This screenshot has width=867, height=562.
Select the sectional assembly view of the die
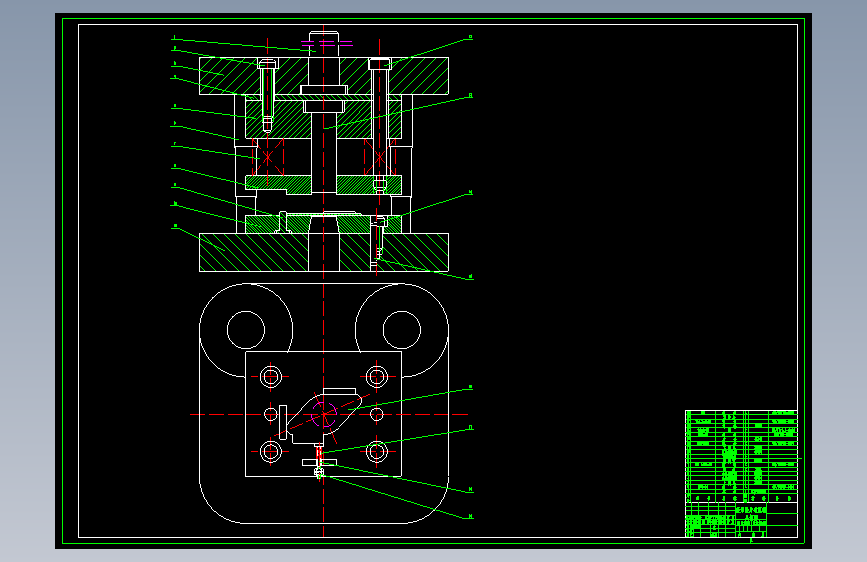(x=323, y=152)
